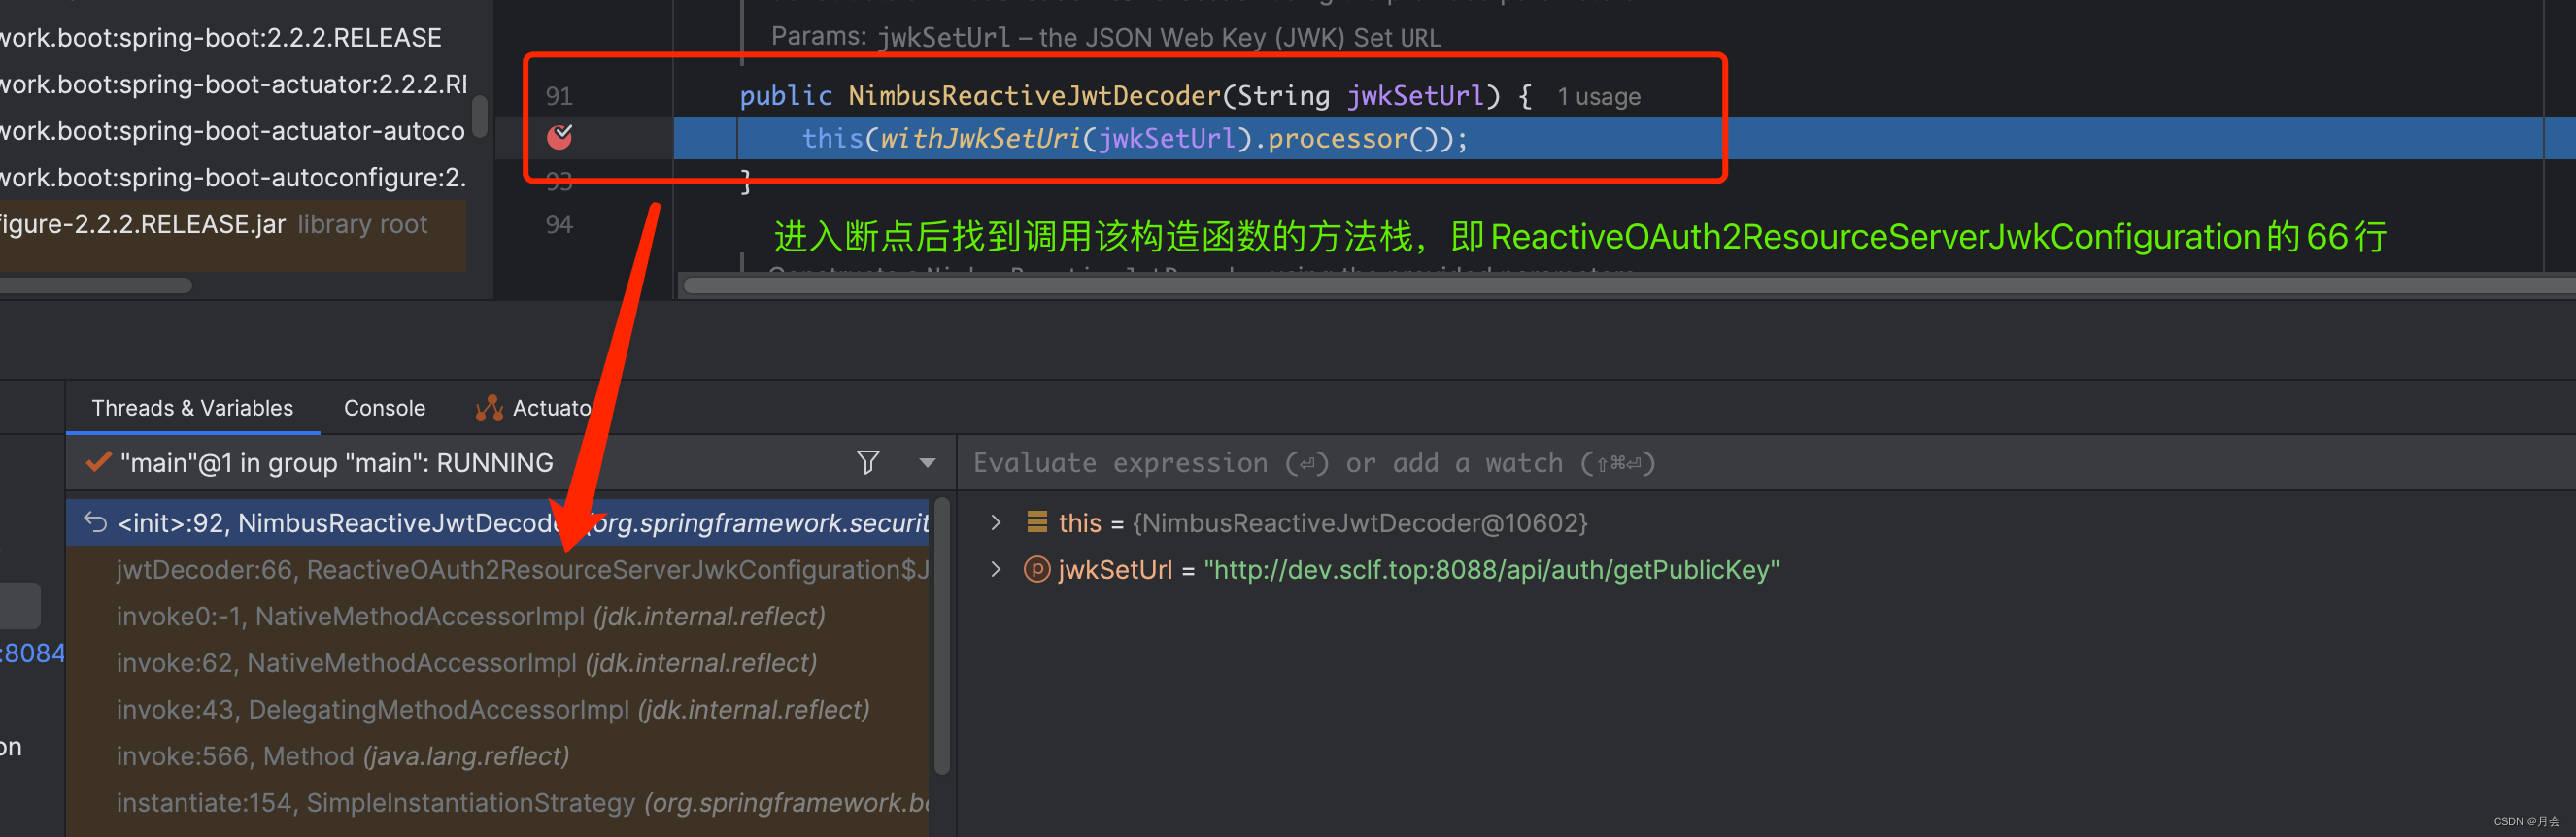This screenshot has width=2576, height=837.
Task: Click the Actuator tab icon
Action: coord(489,408)
